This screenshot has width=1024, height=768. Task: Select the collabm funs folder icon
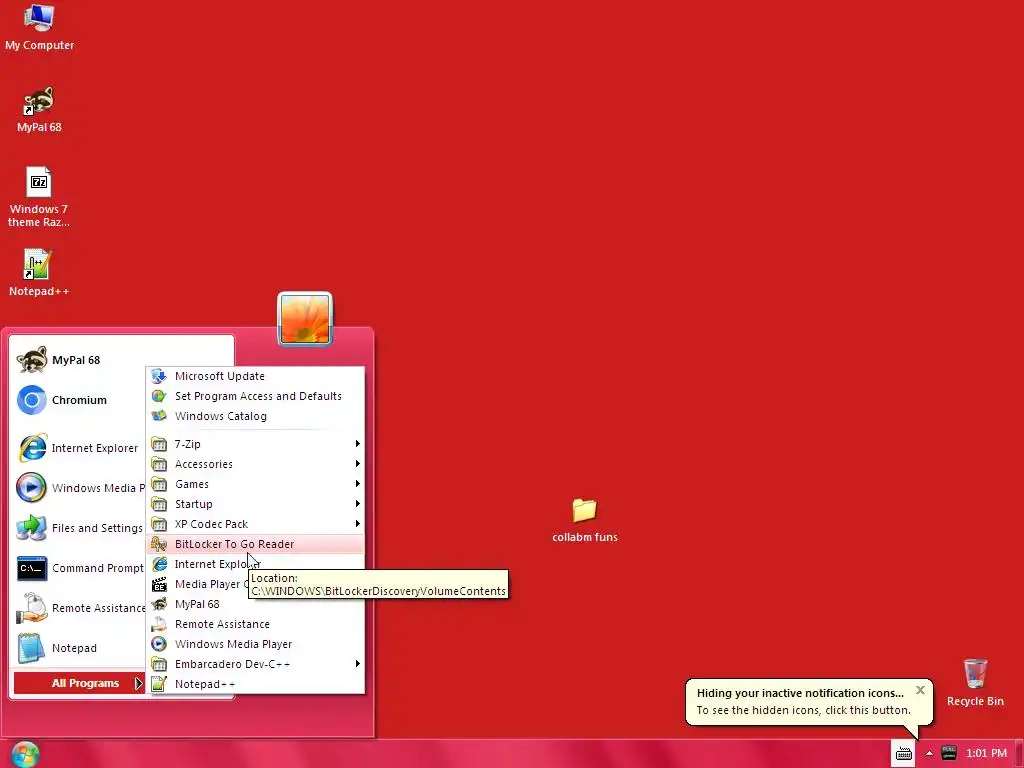584,520
